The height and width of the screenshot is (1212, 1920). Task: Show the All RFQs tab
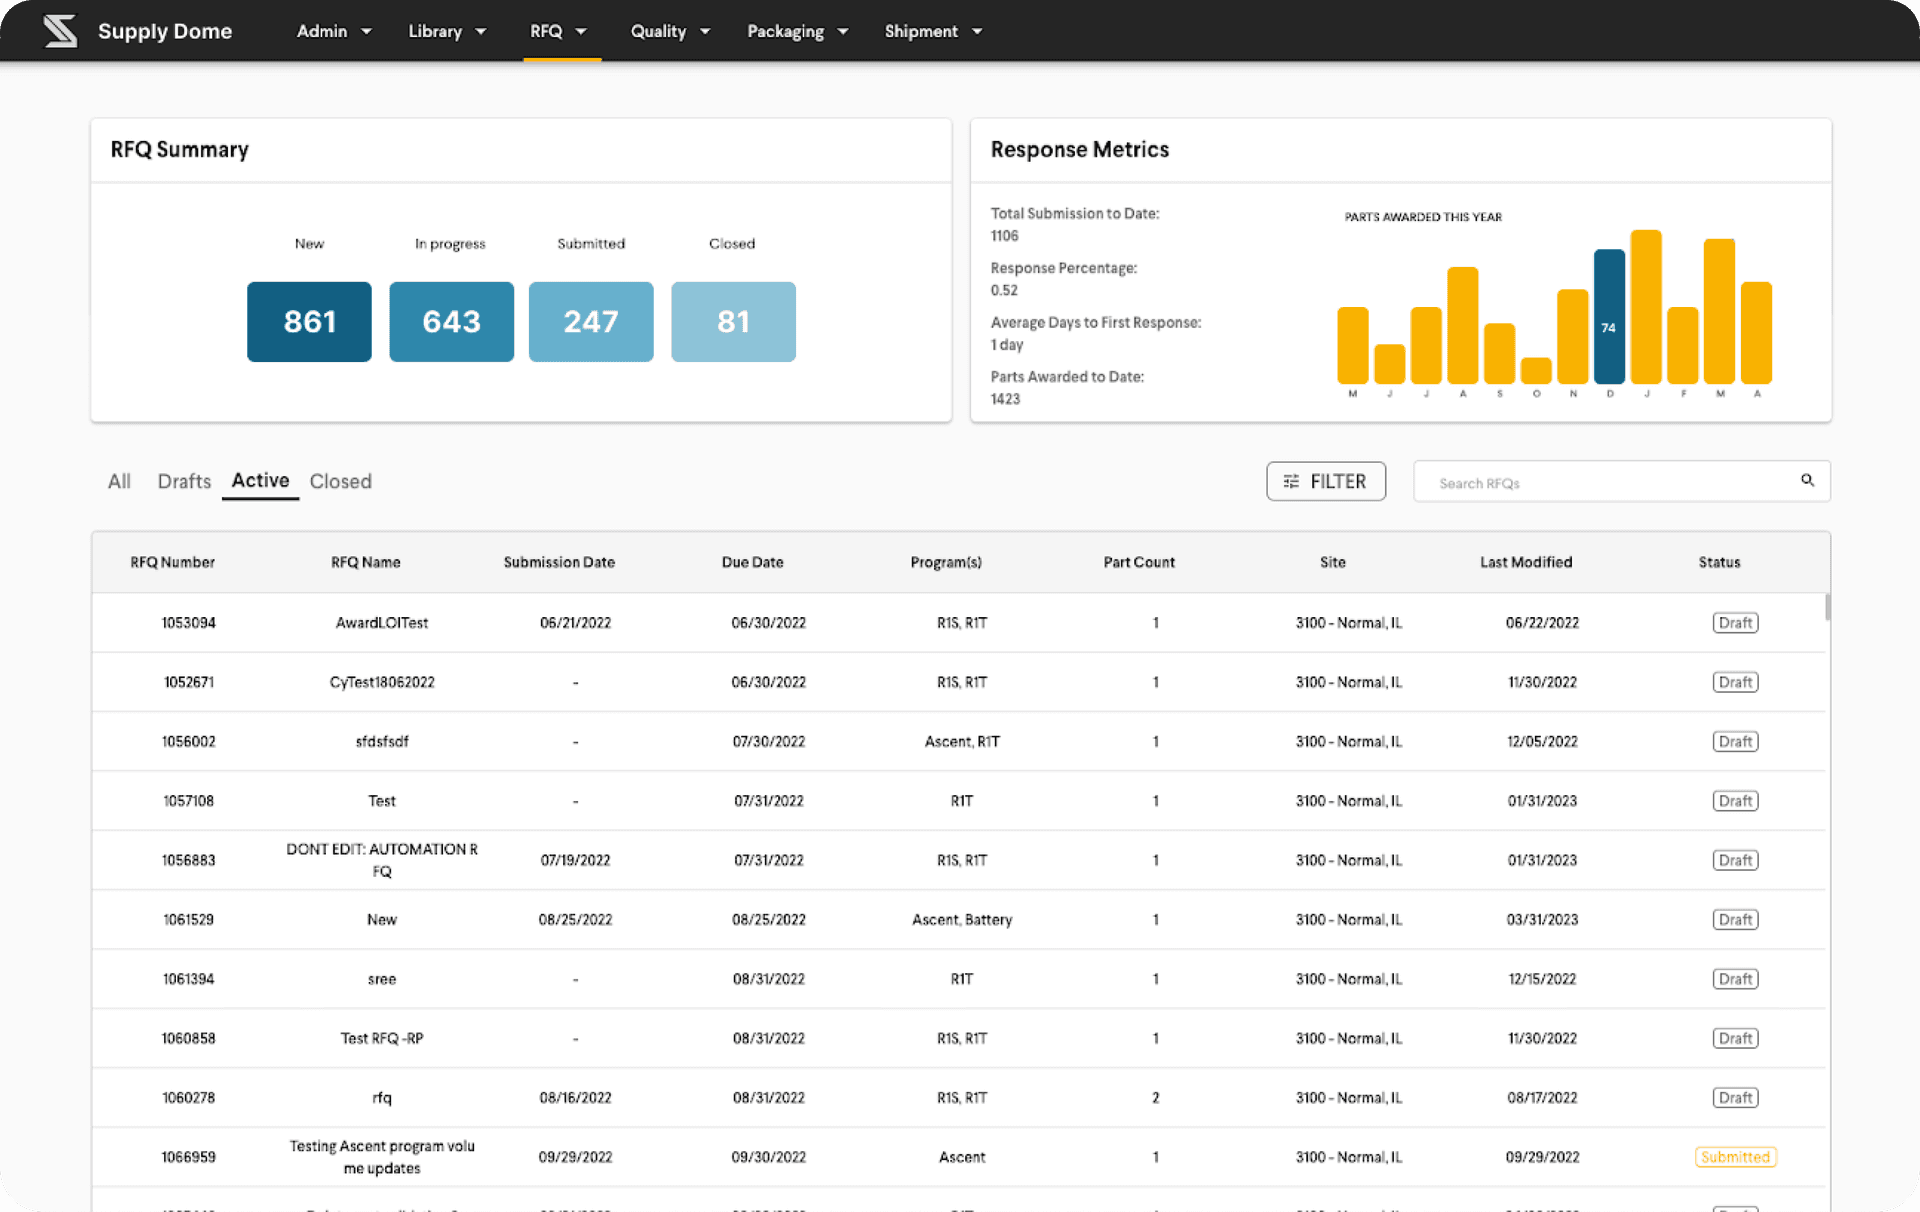click(119, 481)
